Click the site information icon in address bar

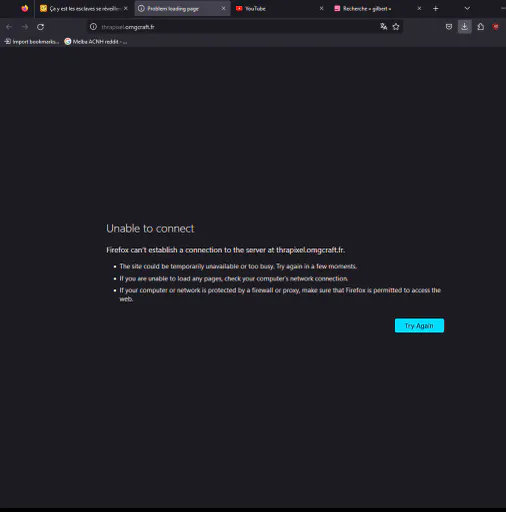pyautogui.click(x=93, y=27)
